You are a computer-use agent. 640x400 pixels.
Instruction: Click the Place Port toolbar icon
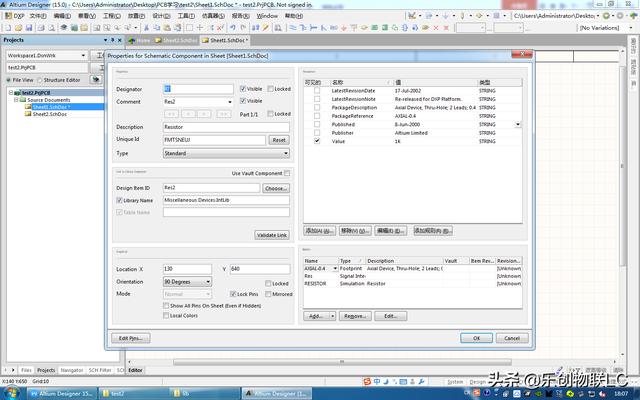point(425,28)
